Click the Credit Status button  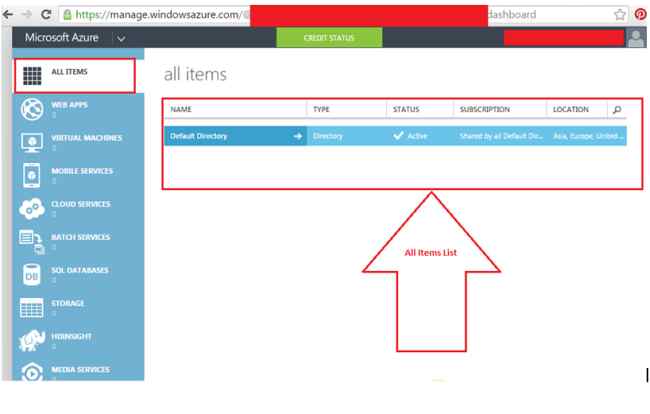coord(329,38)
